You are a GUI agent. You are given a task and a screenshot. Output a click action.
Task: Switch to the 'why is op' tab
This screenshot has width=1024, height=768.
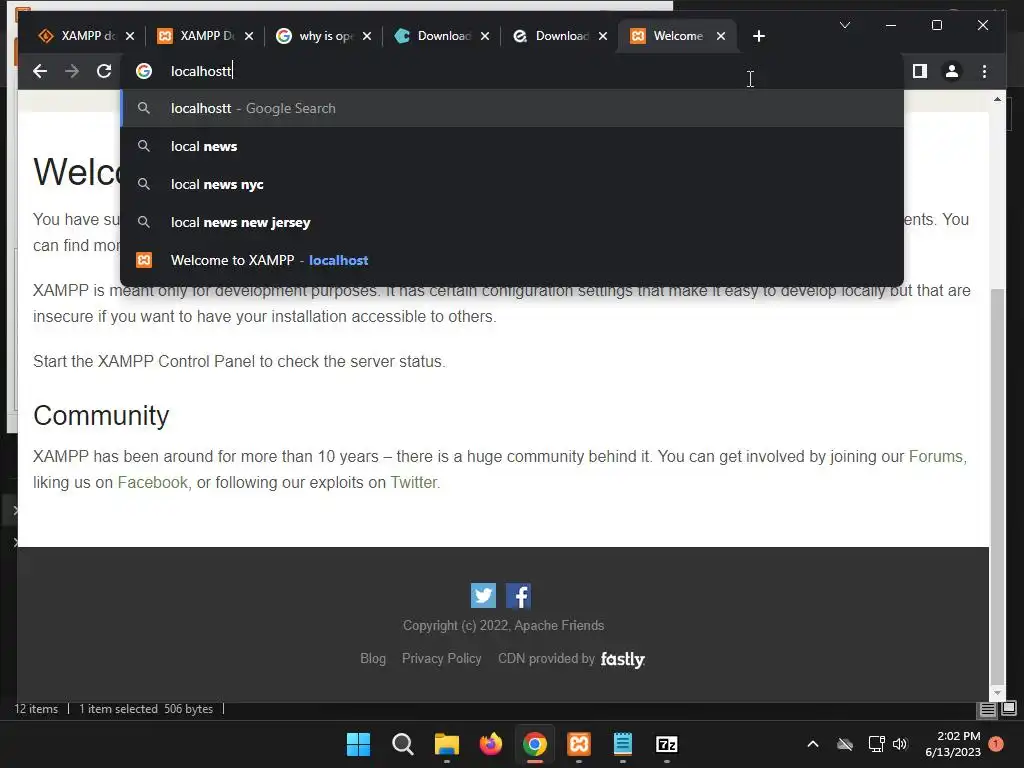point(315,36)
